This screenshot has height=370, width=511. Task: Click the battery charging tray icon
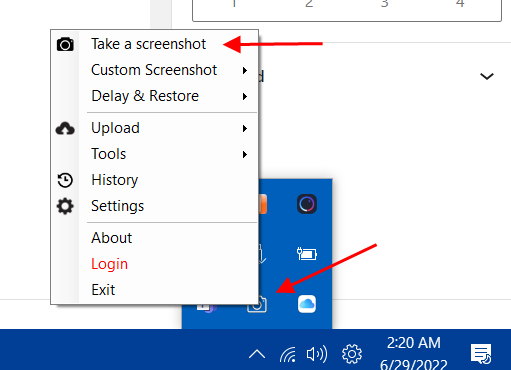pos(307,254)
